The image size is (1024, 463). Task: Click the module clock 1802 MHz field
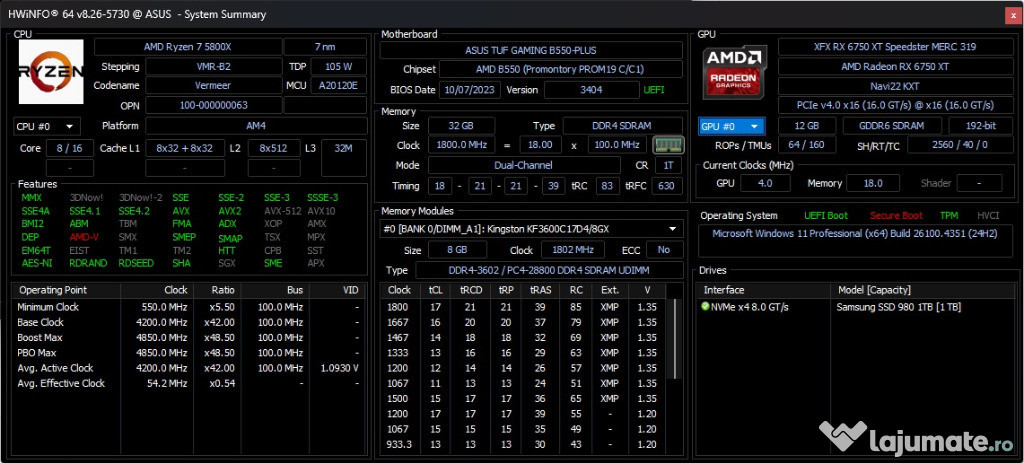click(572, 250)
